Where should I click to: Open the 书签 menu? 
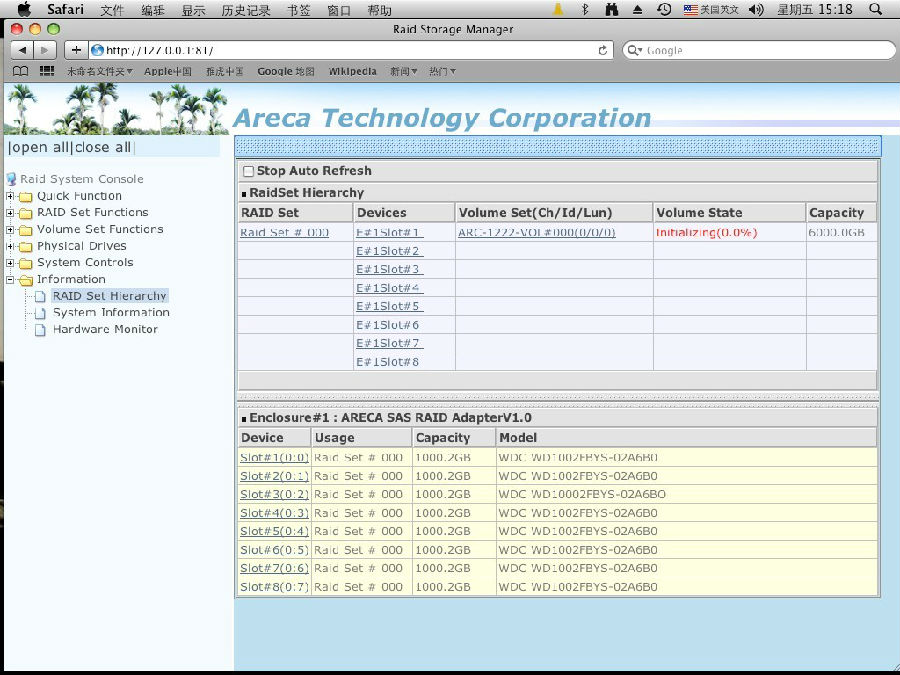[x=298, y=10]
